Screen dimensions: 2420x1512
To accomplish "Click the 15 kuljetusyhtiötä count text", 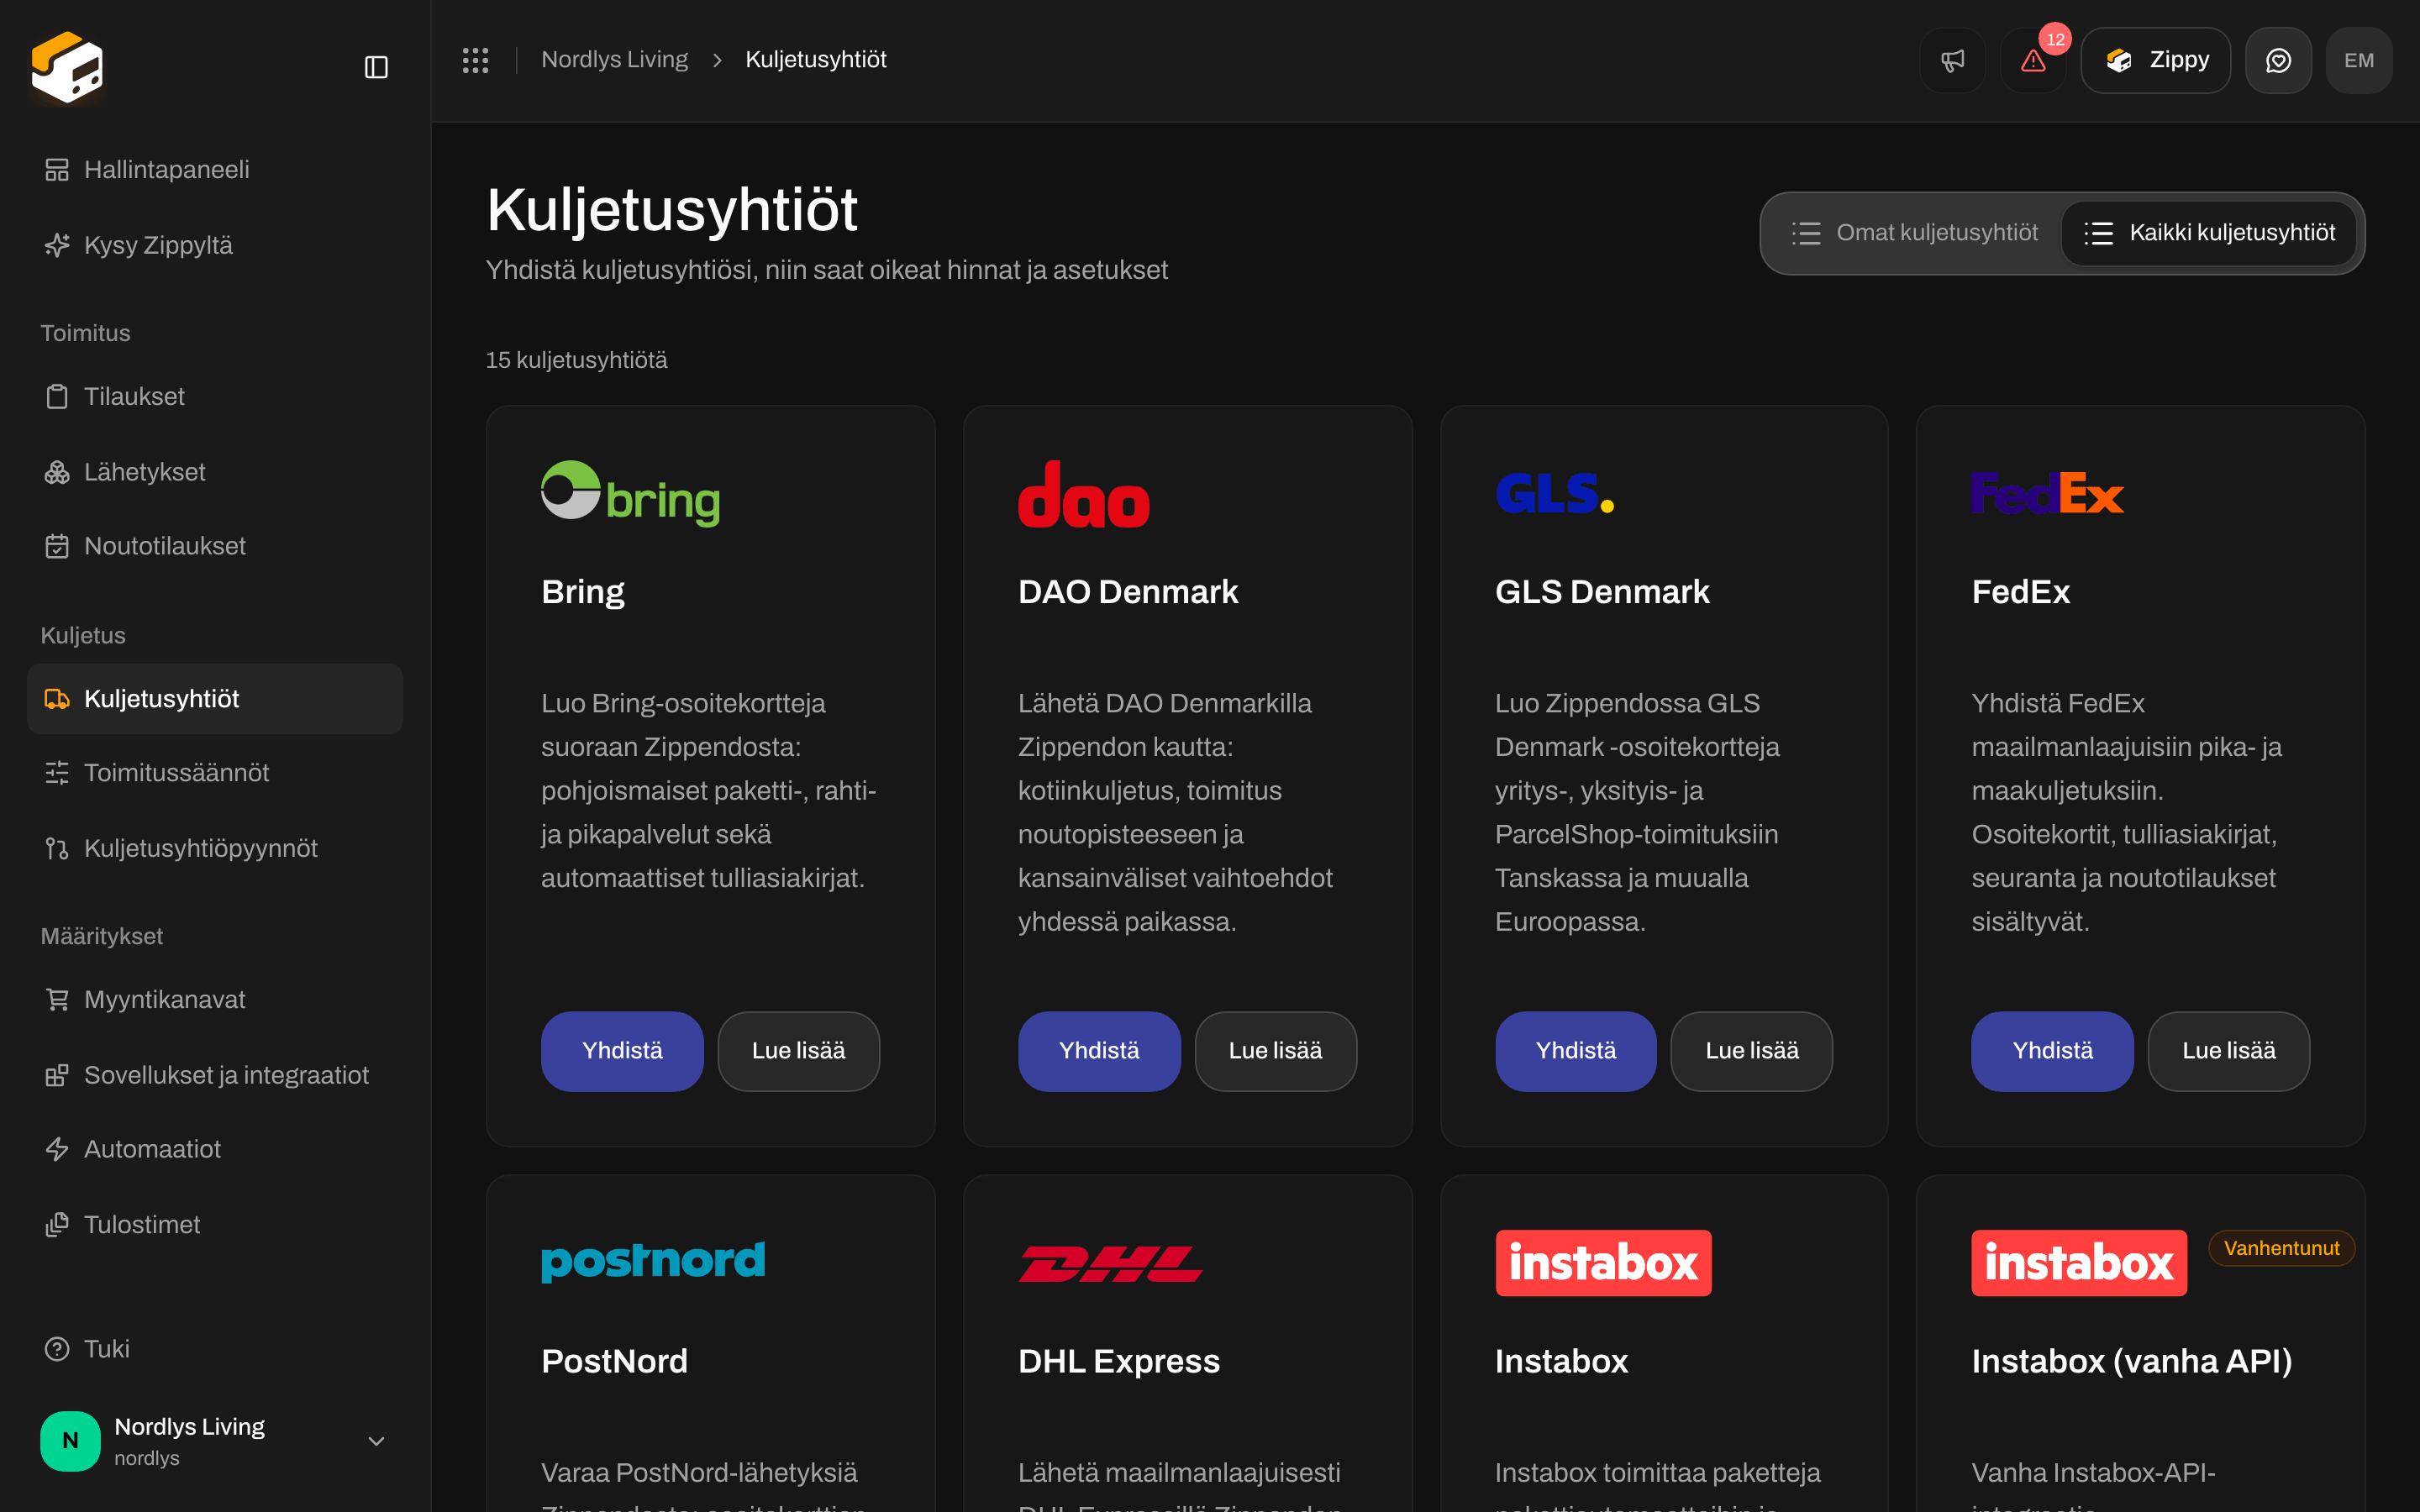I will click(576, 360).
